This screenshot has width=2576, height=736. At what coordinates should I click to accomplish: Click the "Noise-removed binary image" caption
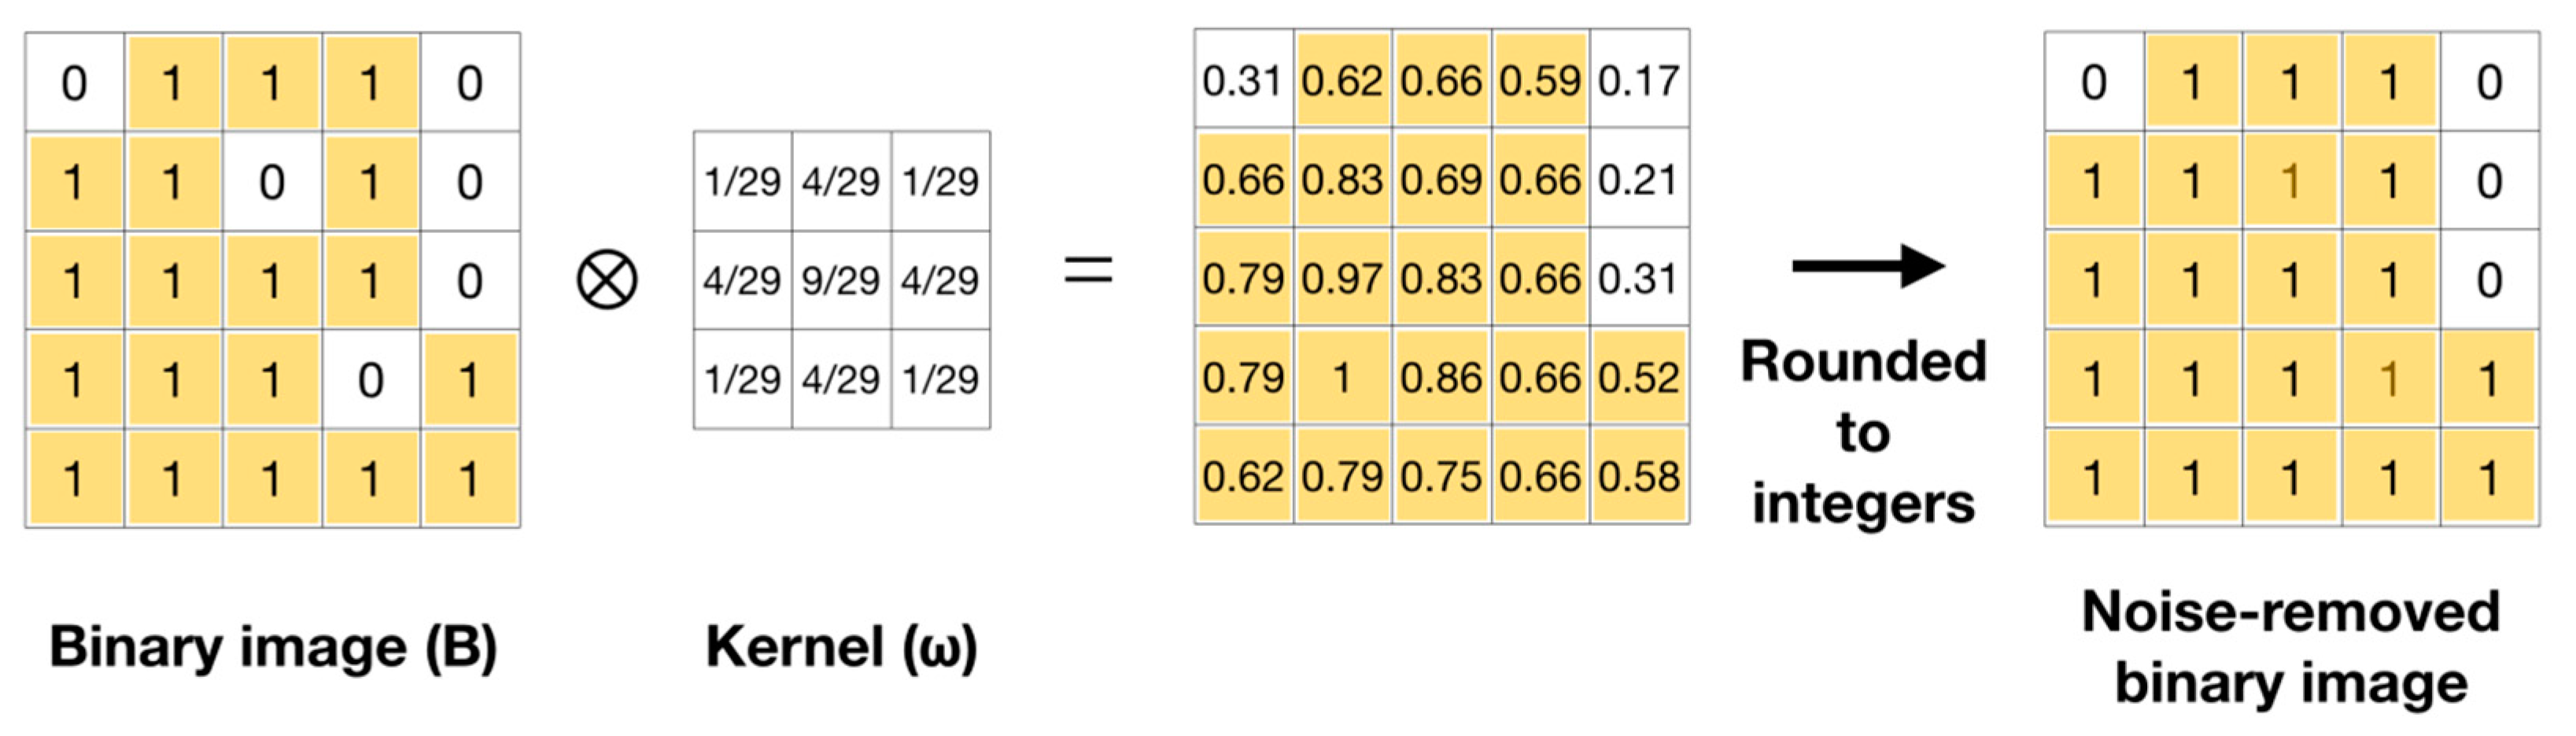coord(2291,647)
